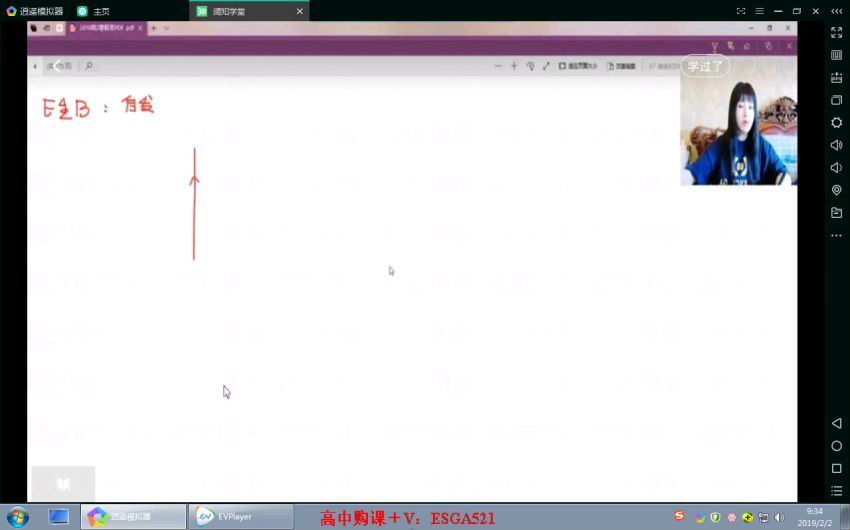This screenshot has height=530, width=850.
Task: Open the system volume speaker tray icon
Action: pos(779,518)
